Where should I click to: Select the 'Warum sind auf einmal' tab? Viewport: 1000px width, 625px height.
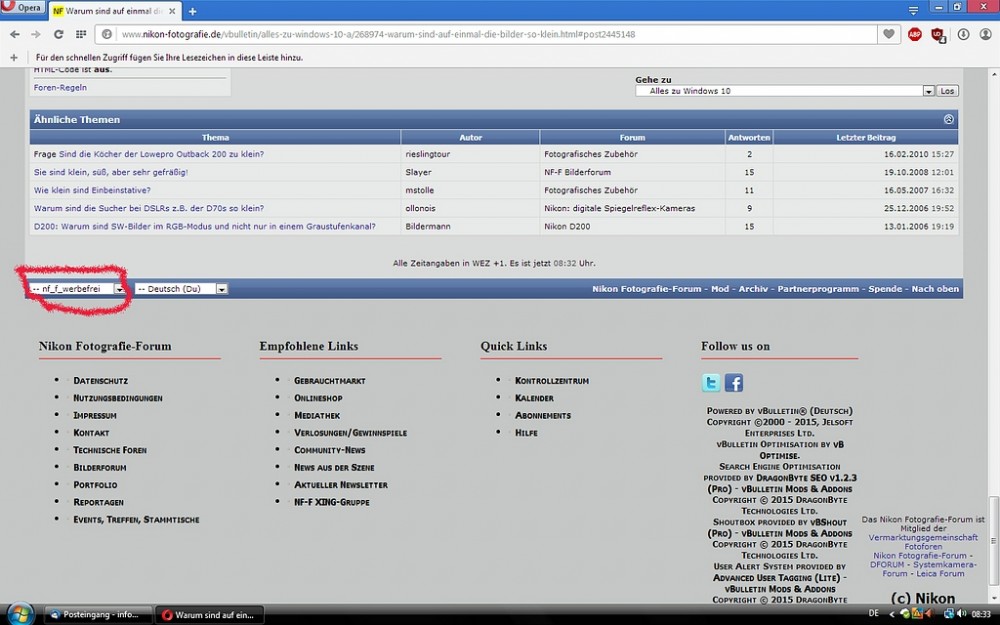coord(114,11)
